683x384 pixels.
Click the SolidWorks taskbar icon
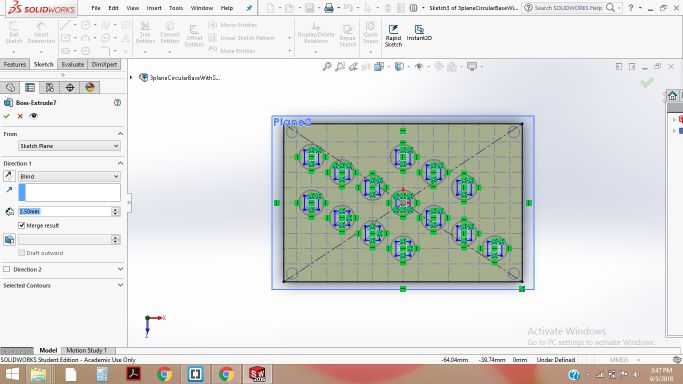pos(257,374)
